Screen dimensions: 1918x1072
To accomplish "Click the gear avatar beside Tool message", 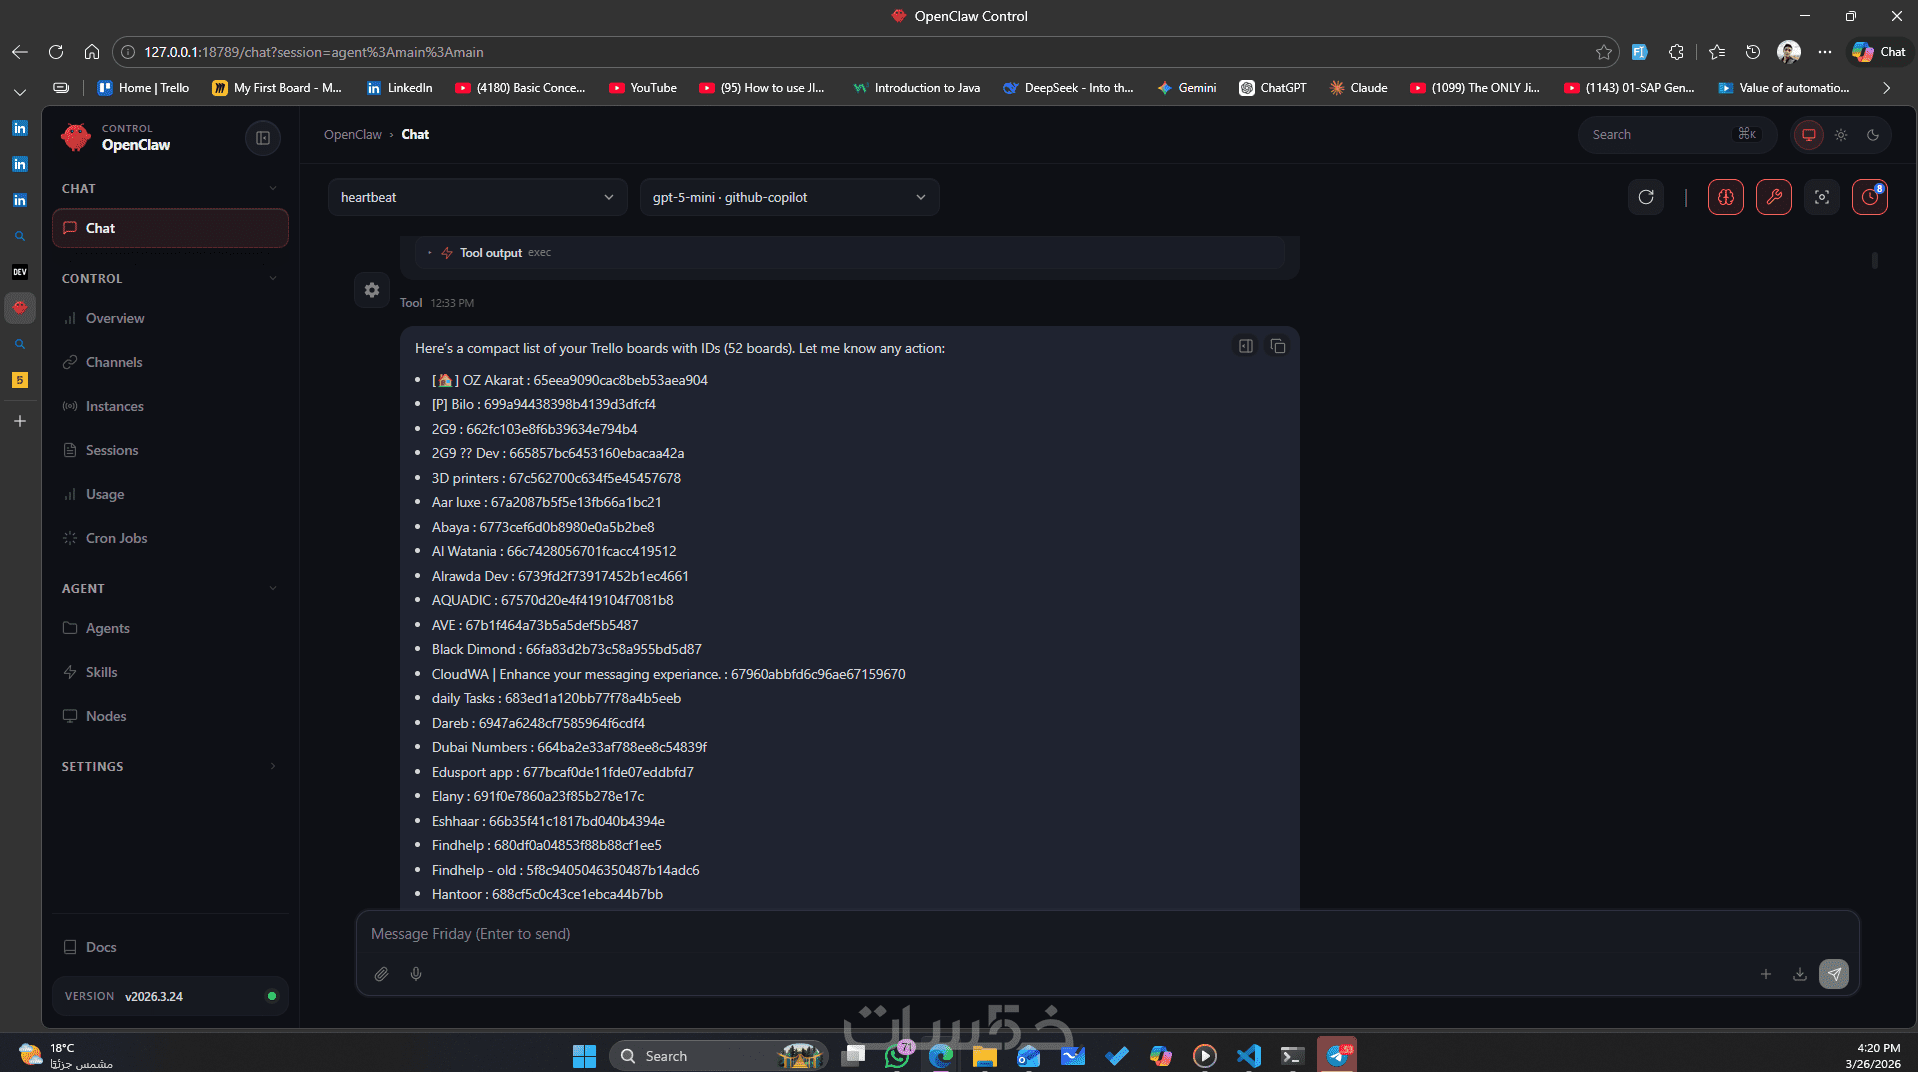I will pyautogui.click(x=372, y=290).
